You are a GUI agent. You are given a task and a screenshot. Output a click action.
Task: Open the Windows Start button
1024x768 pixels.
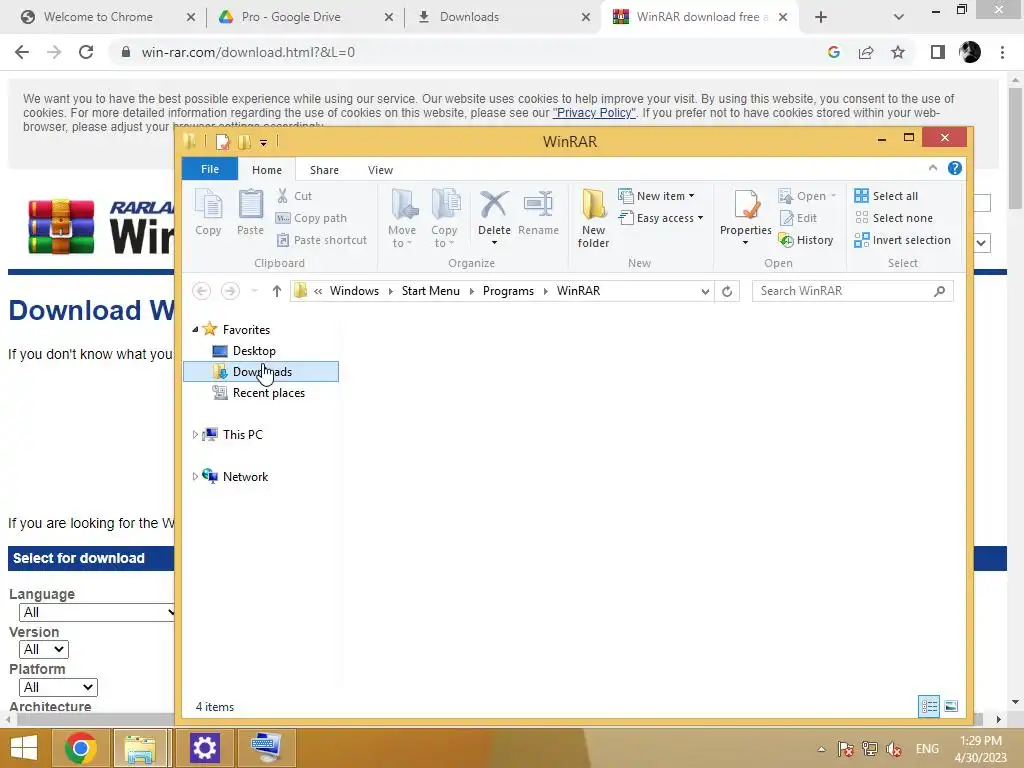tap(24, 748)
